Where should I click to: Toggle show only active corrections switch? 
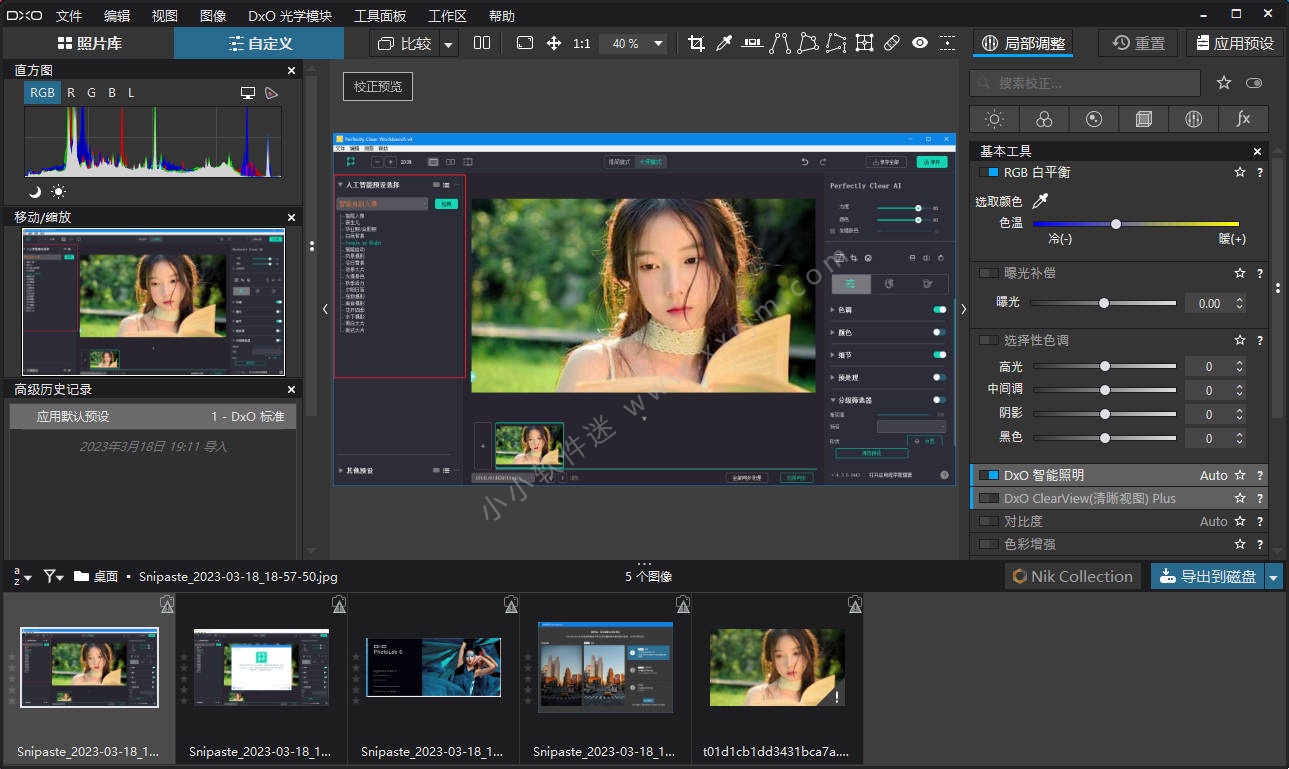point(1254,83)
